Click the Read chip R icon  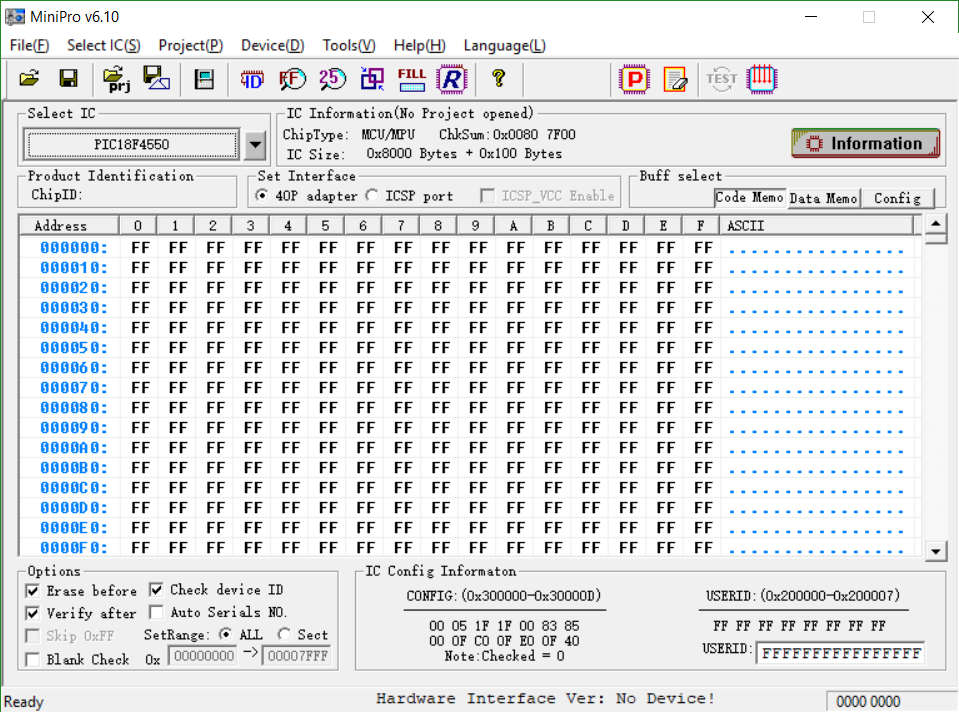(x=451, y=79)
